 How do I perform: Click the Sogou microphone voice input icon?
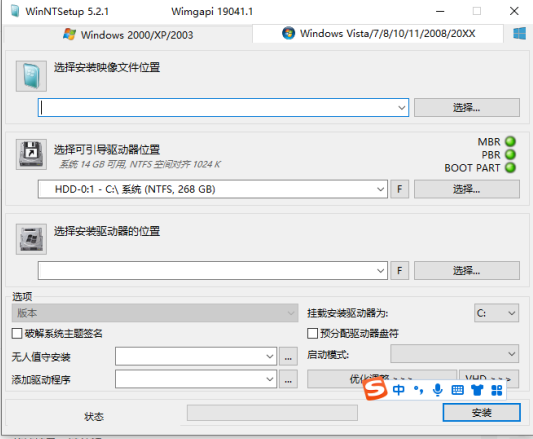(438, 390)
